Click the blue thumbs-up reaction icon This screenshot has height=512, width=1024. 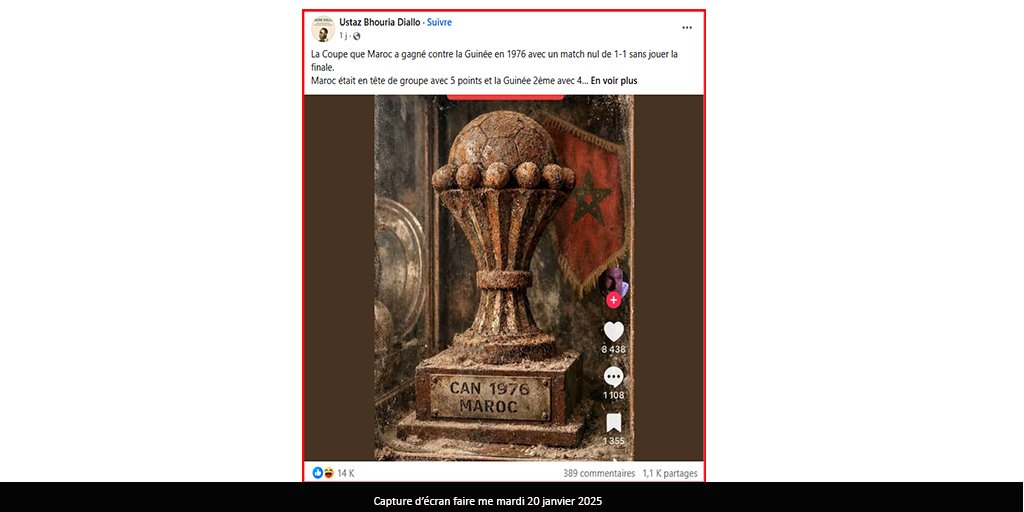317,473
